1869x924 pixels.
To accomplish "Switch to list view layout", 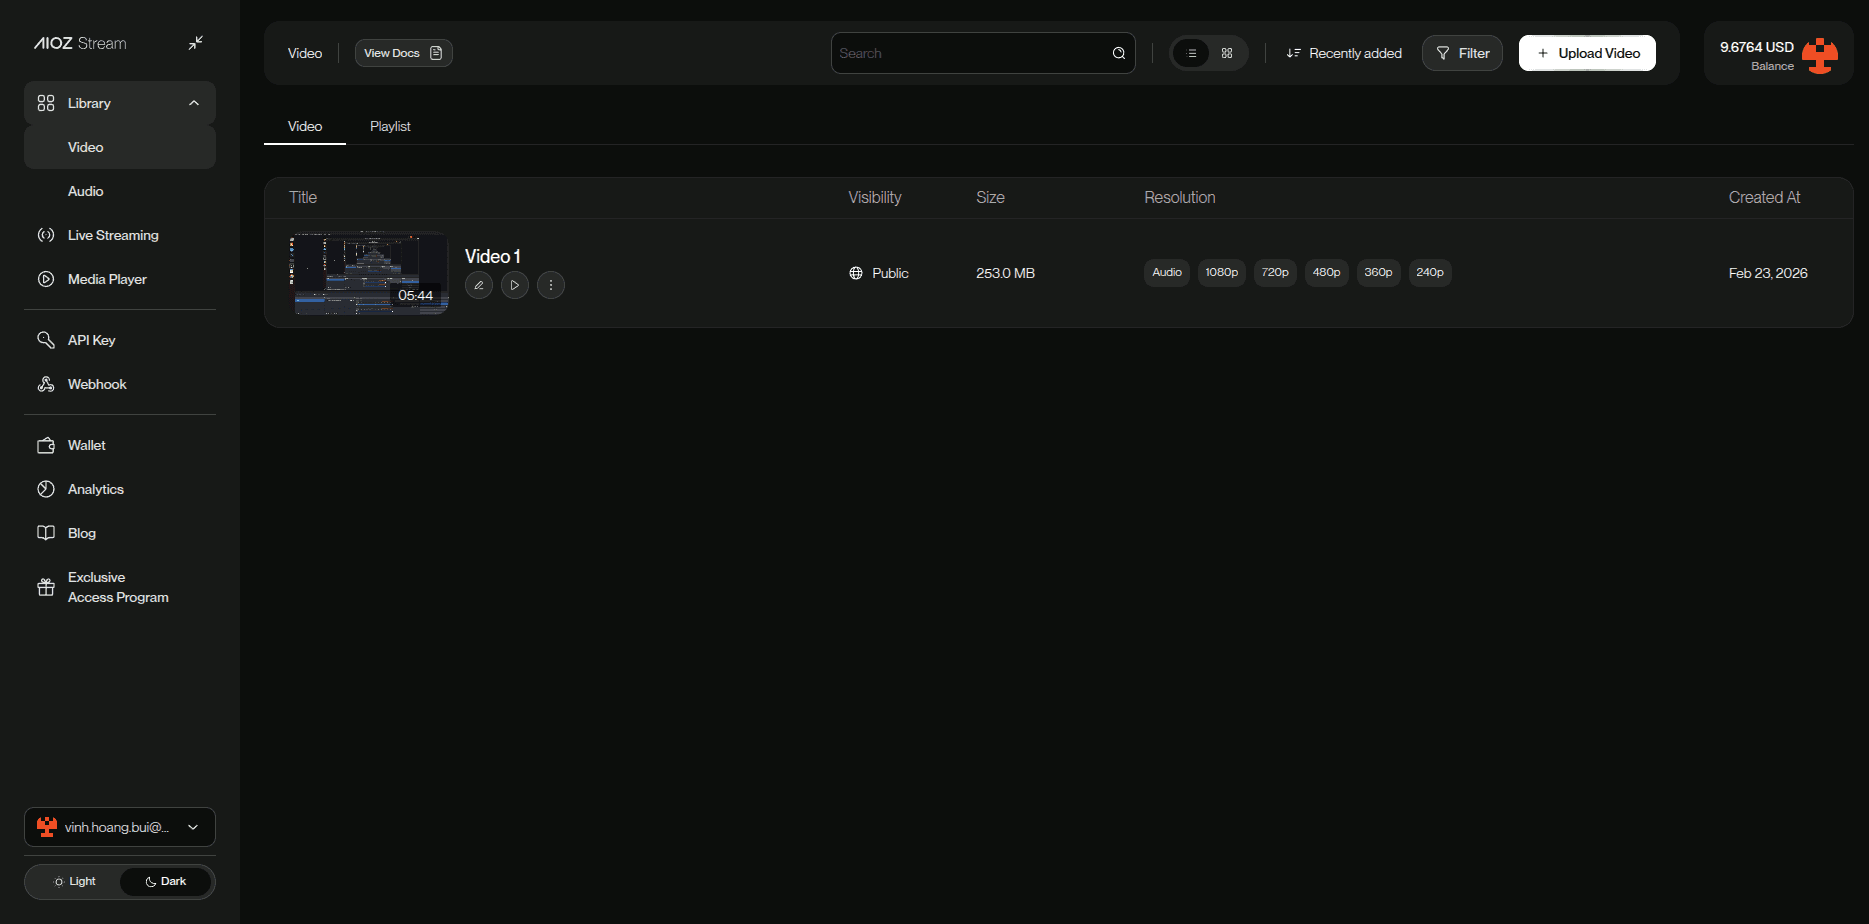I will coord(1191,53).
